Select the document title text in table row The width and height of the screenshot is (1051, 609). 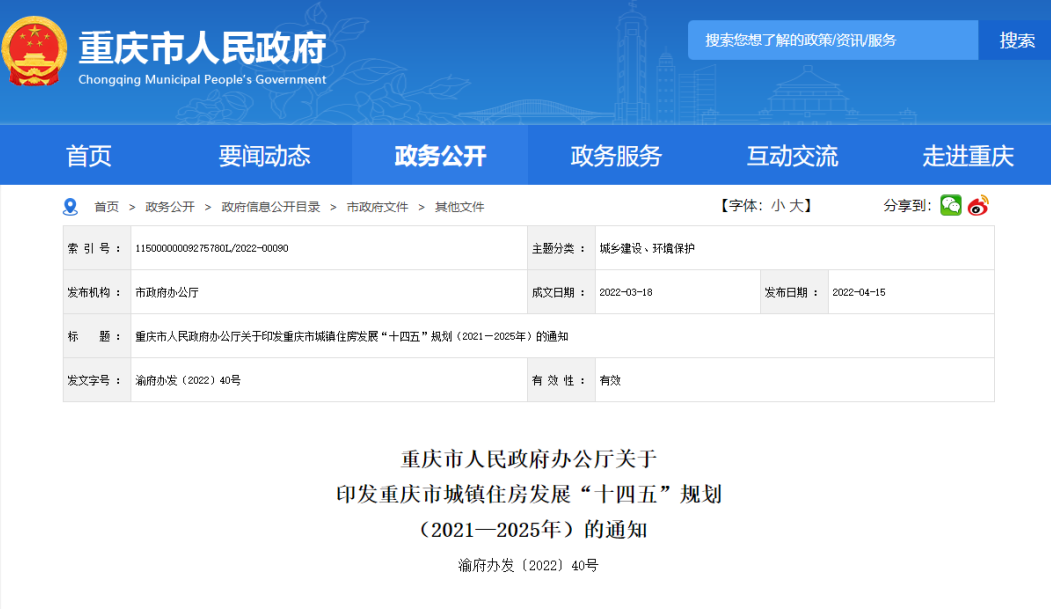coord(351,336)
